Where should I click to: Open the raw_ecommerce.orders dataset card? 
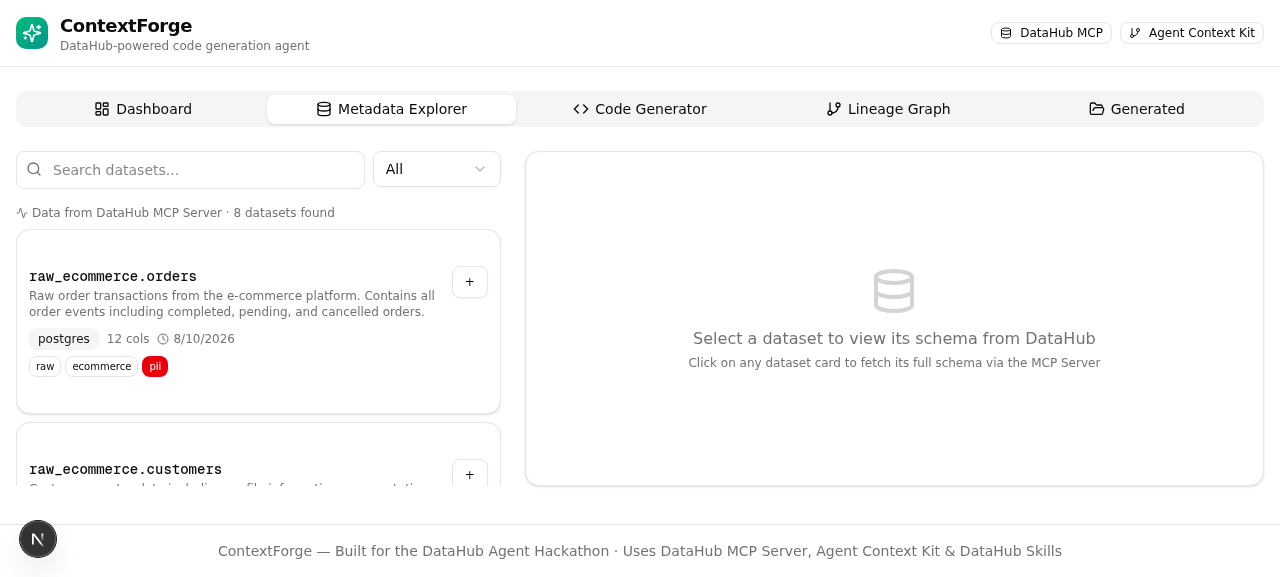258,322
